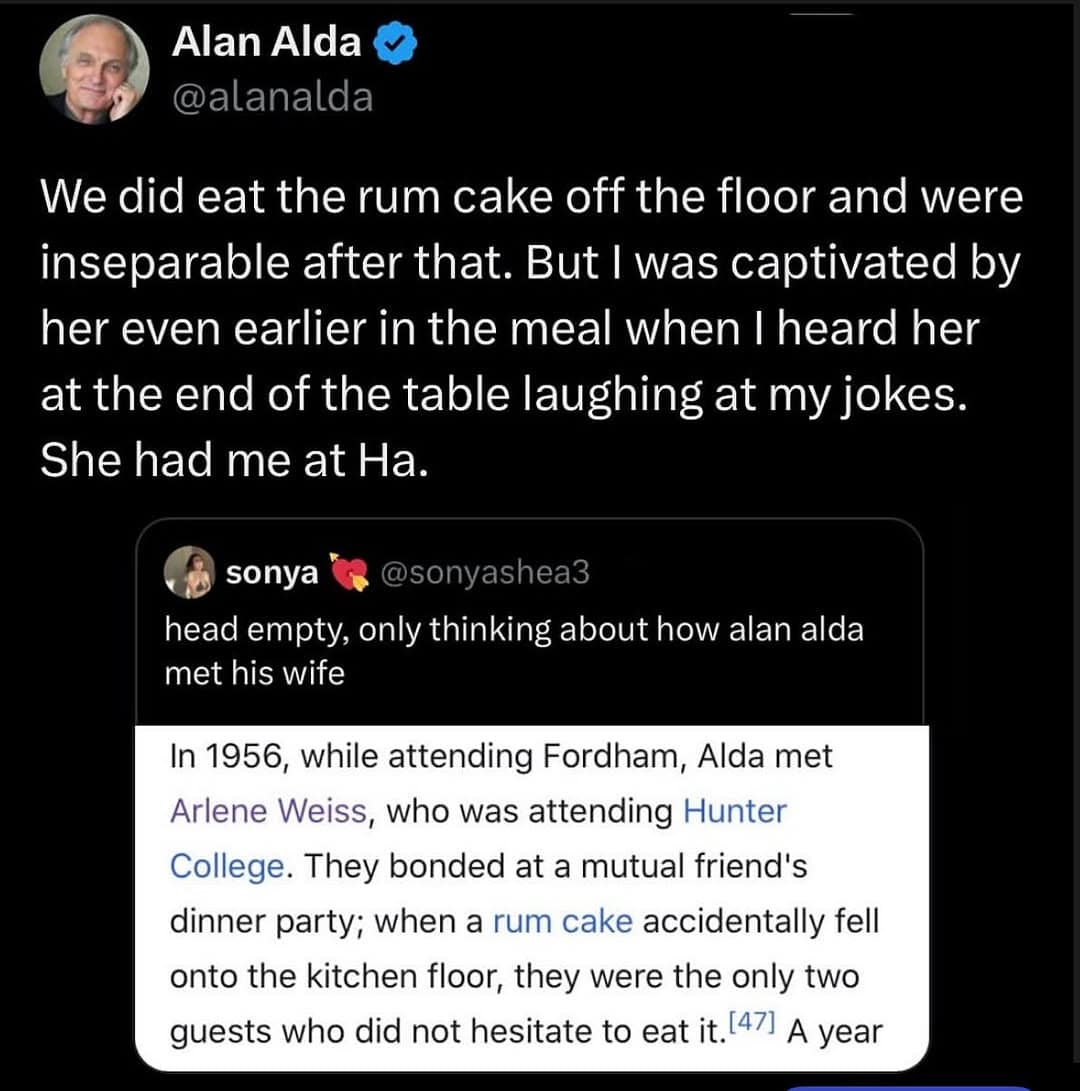The width and height of the screenshot is (1080, 1091).
Task: Open the @alanalda handle
Action: [x=272, y=97]
